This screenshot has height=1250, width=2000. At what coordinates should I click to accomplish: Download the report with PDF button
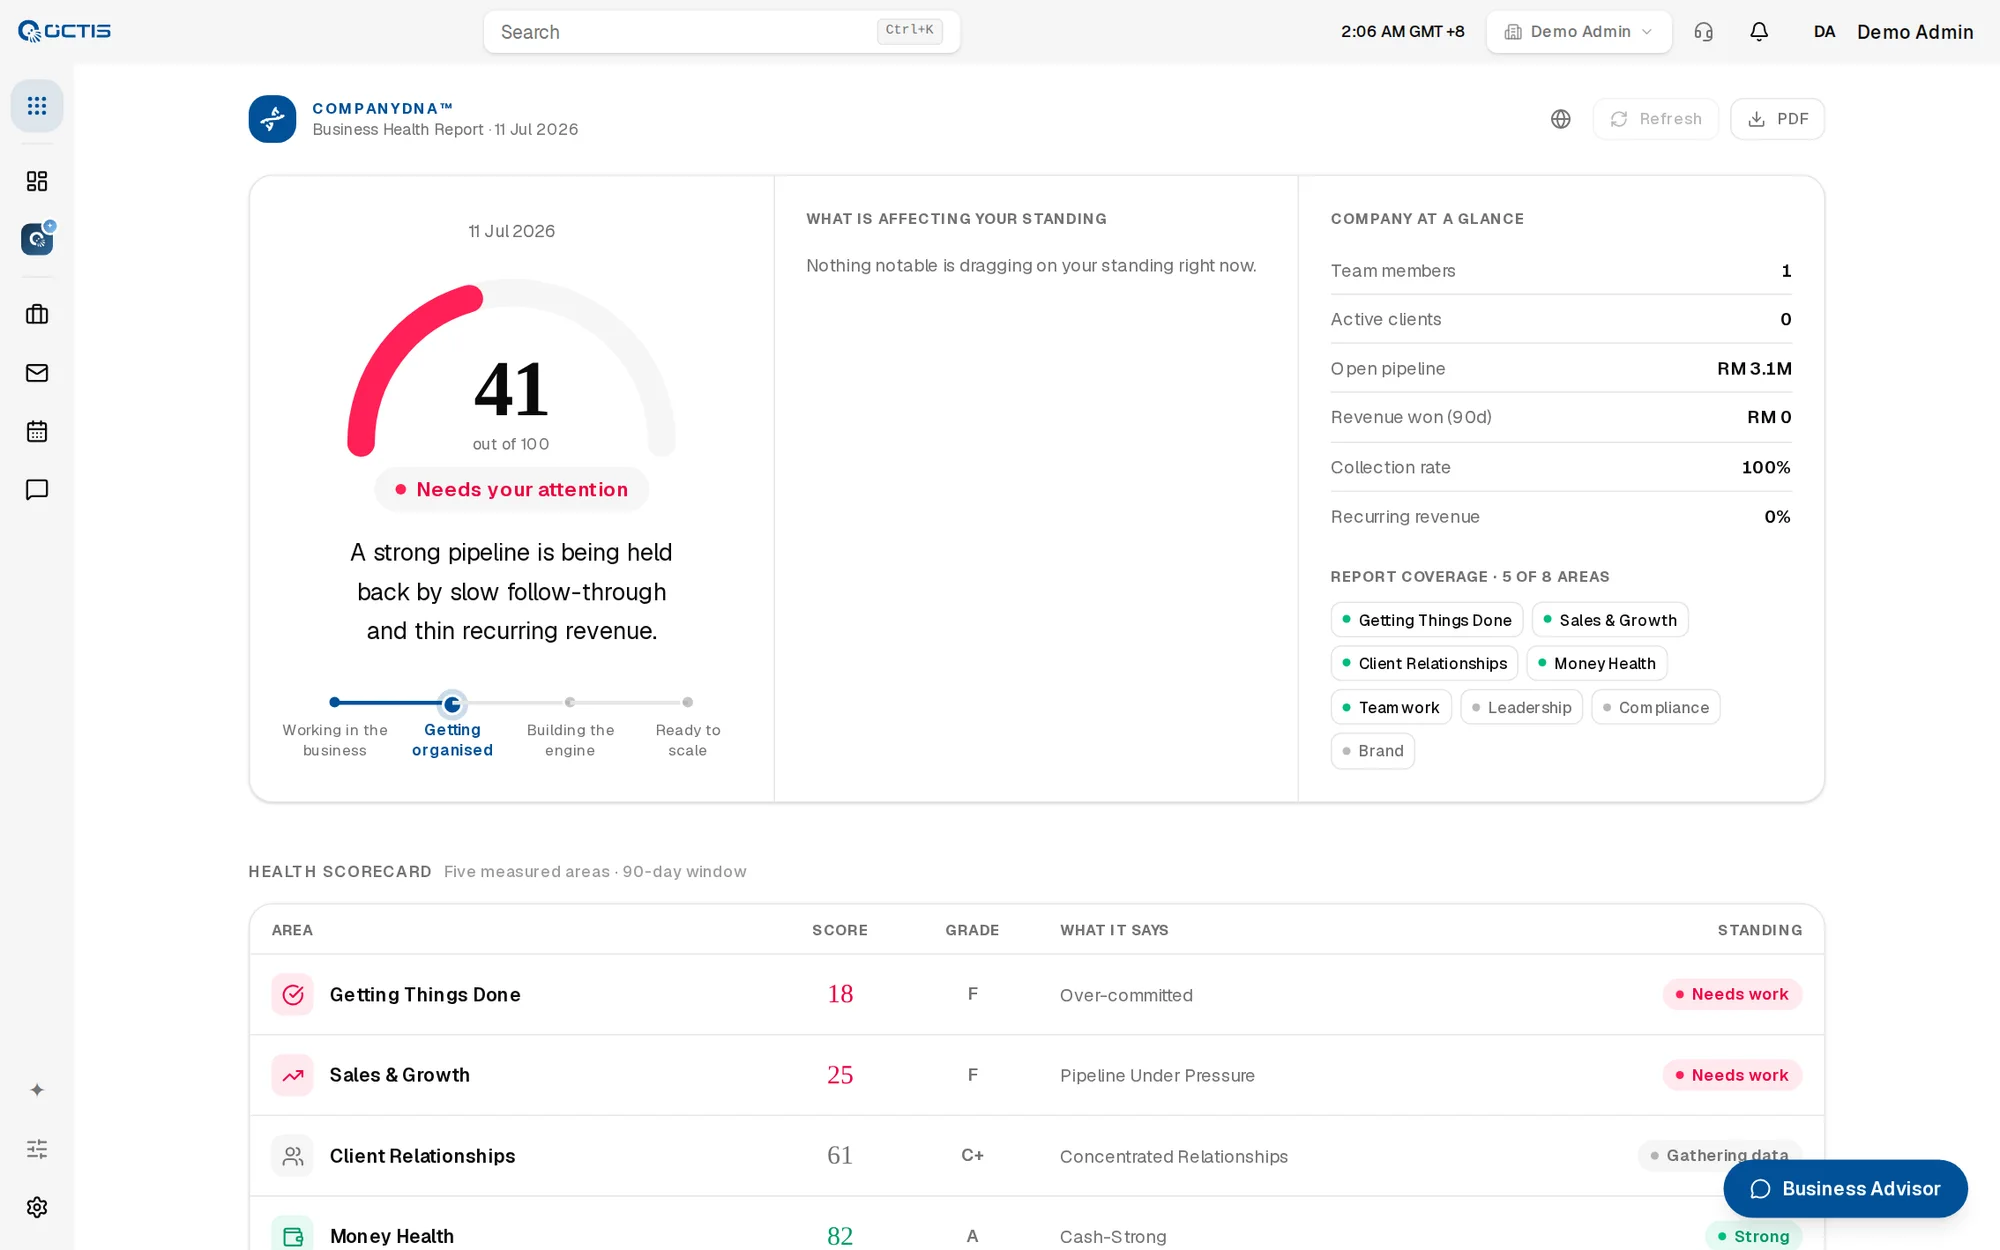1777,119
